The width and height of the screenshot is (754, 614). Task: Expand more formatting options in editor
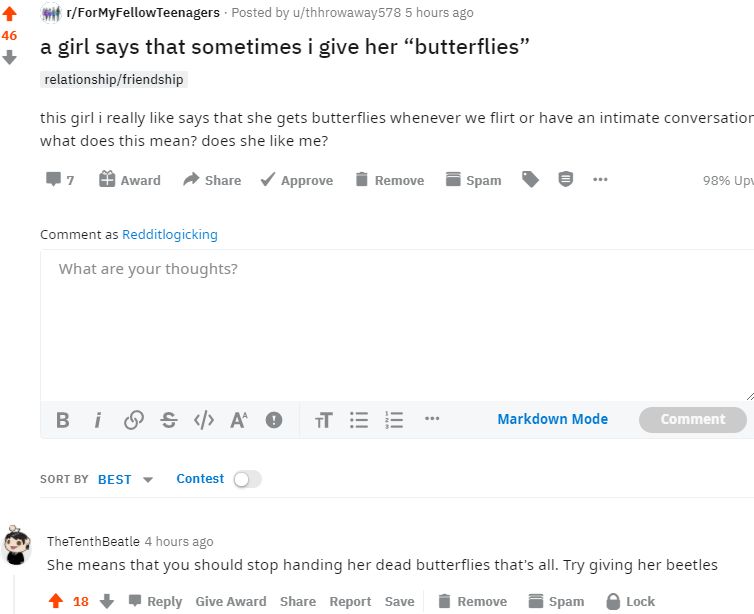click(431, 420)
